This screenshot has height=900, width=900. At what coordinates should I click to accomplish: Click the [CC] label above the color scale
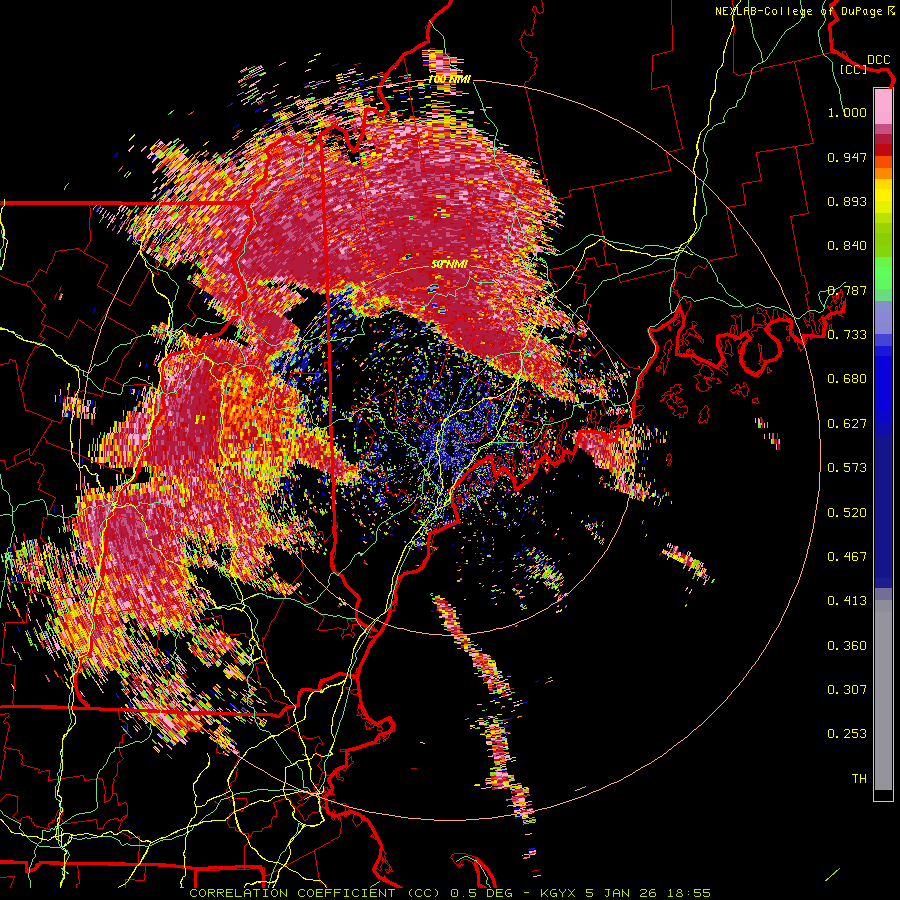853,69
